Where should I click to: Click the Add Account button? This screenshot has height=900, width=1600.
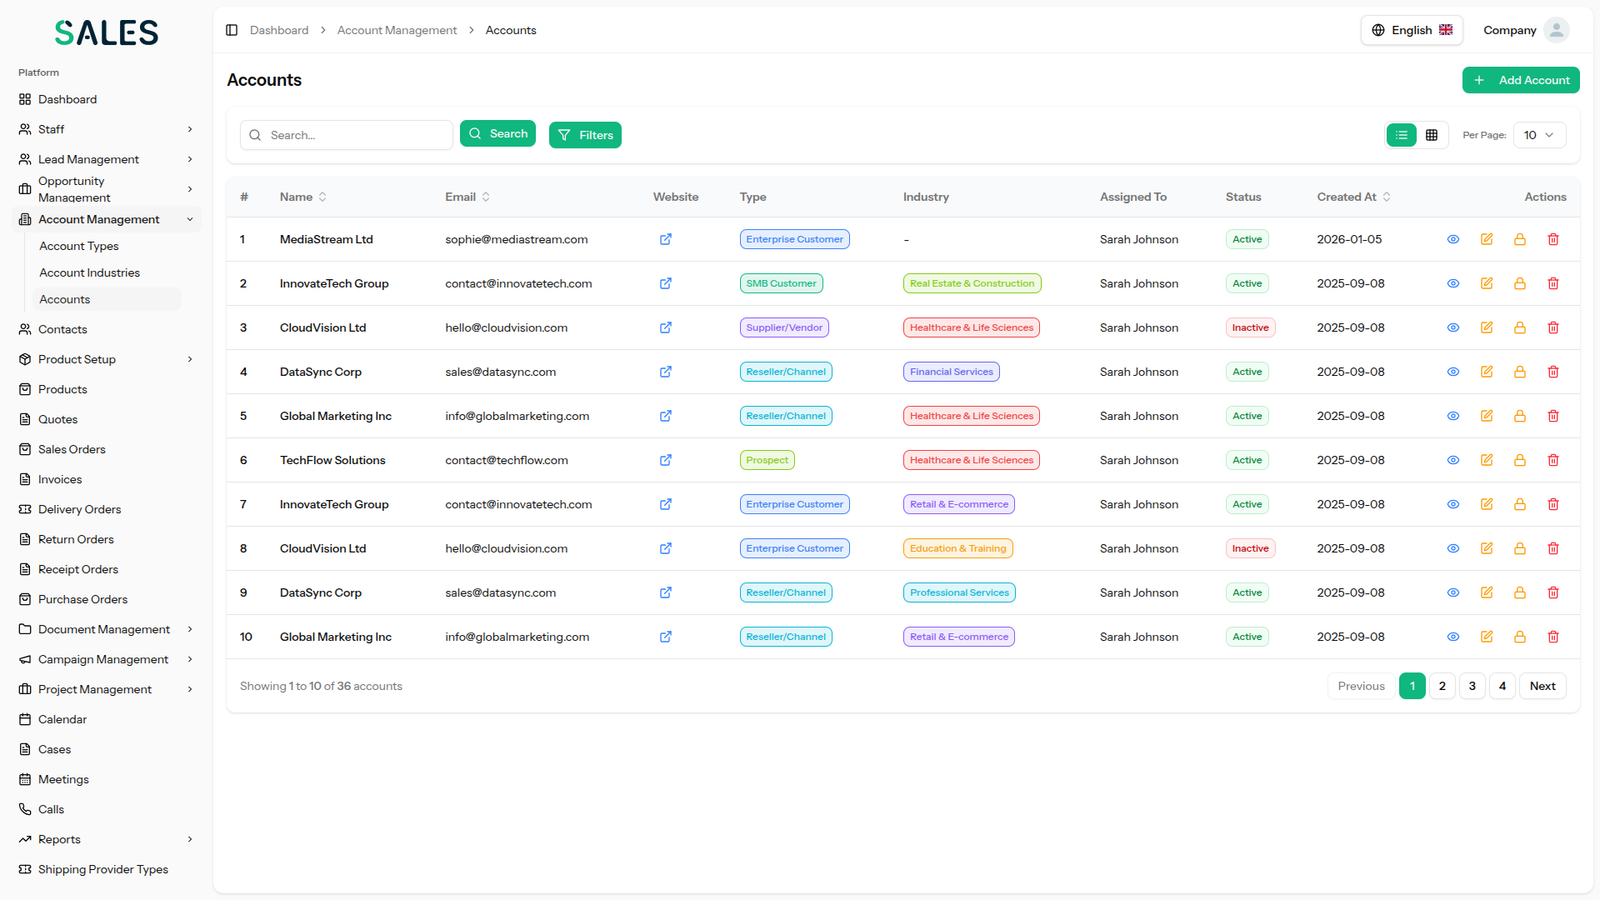coord(1520,80)
